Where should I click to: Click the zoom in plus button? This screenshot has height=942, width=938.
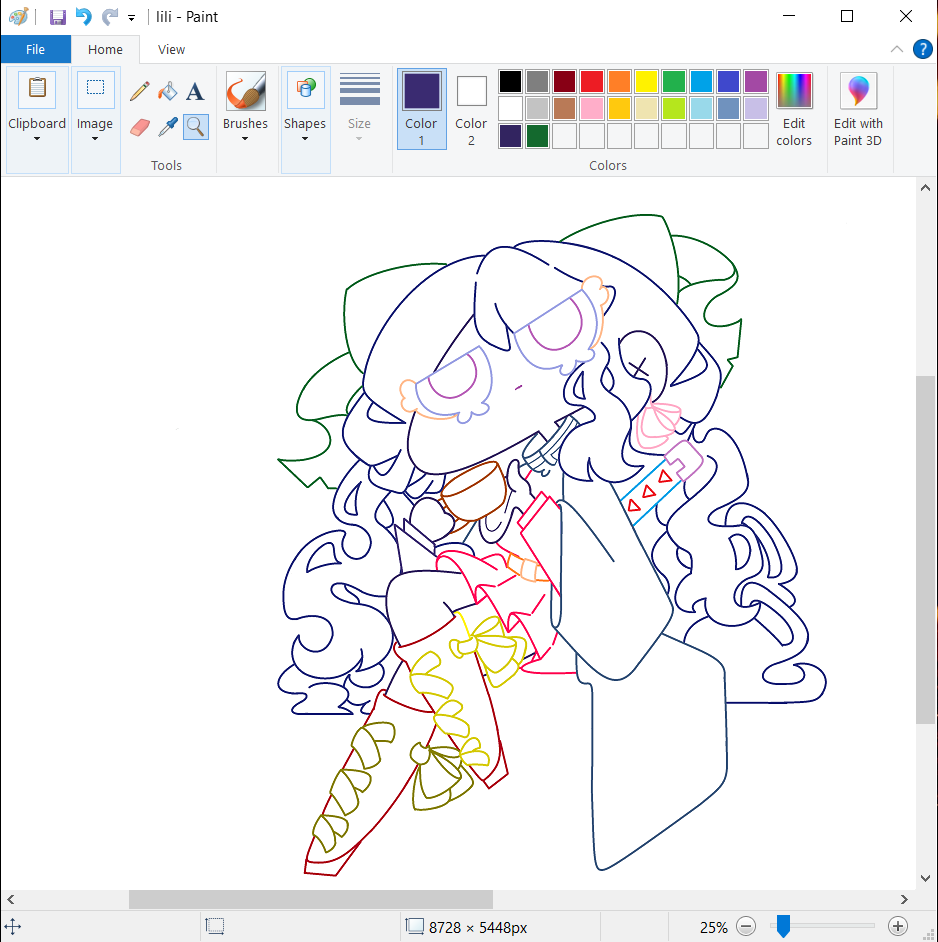(x=898, y=926)
